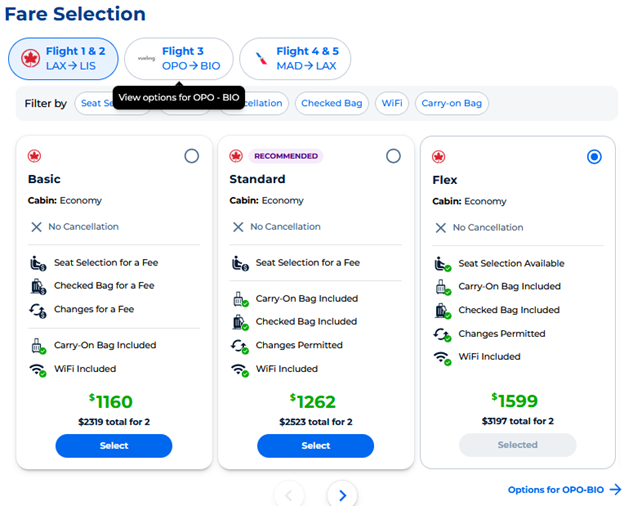This screenshot has height=506, width=624.
Task: Open the Flight 4 & 5 MAD to LAX tab
Action: (x=295, y=59)
